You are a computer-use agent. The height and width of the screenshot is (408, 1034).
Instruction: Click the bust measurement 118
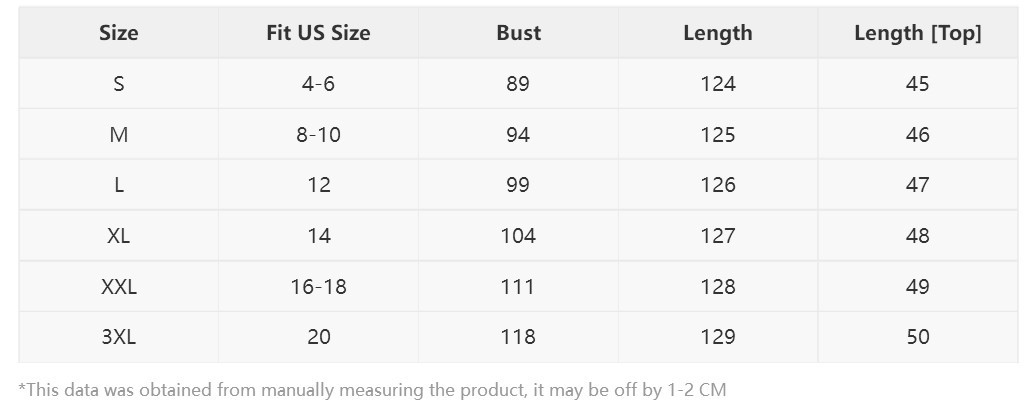(518, 337)
